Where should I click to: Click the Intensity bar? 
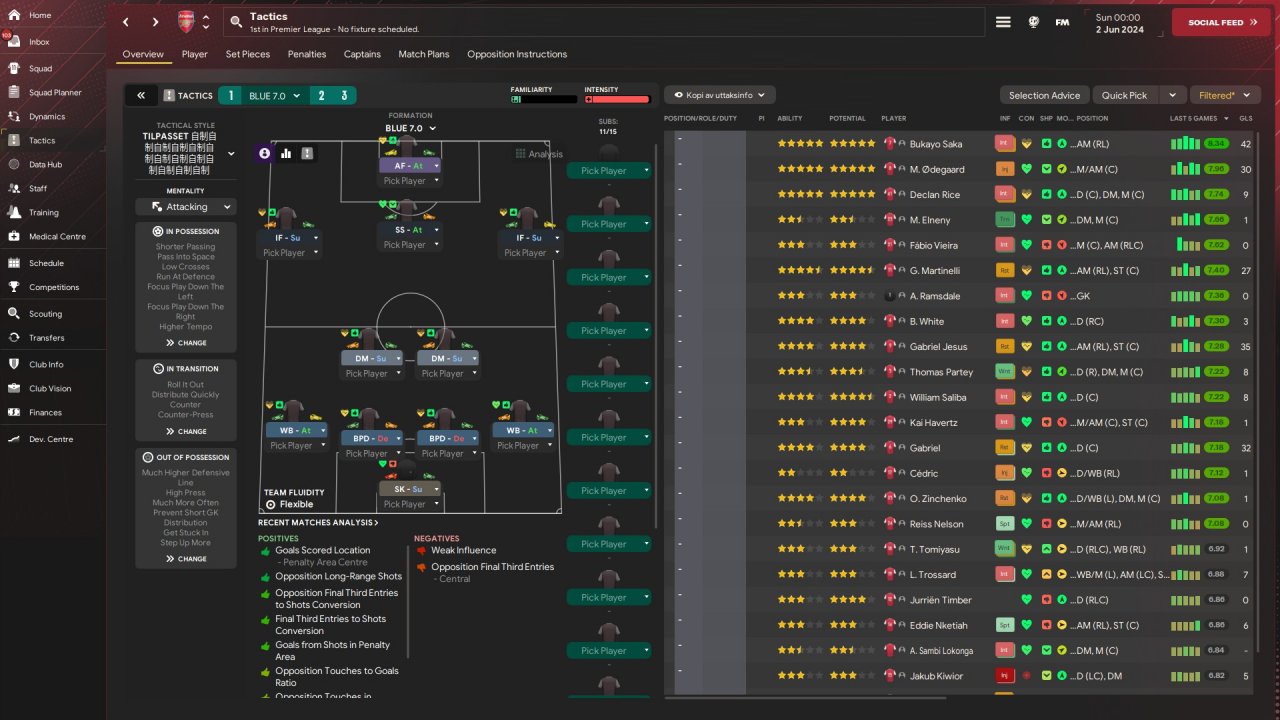(x=617, y=99)
